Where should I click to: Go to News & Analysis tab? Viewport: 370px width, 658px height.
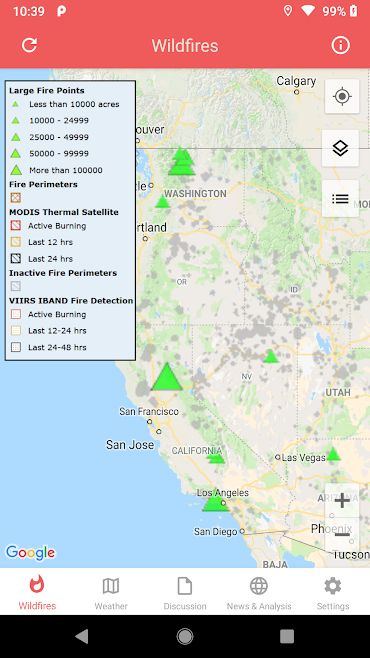[x=259, y=593]
